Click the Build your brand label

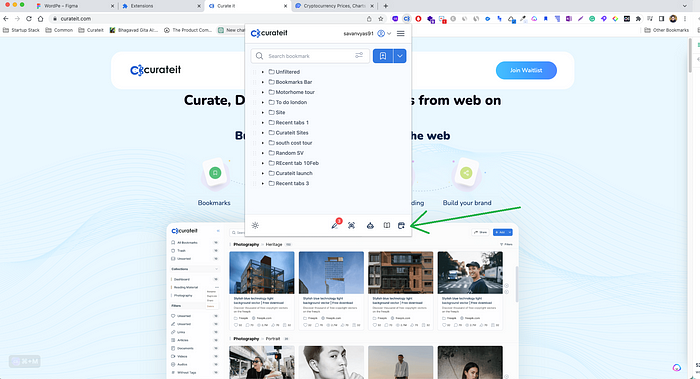[x=467, y=203]
